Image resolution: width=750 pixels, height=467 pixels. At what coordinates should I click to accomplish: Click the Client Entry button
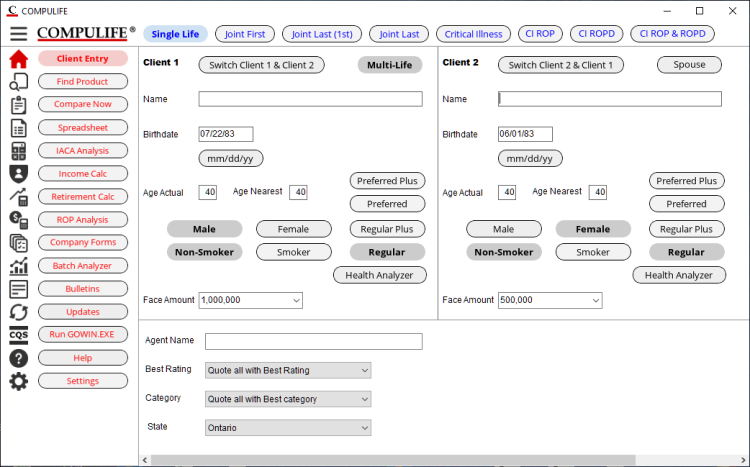83,58
